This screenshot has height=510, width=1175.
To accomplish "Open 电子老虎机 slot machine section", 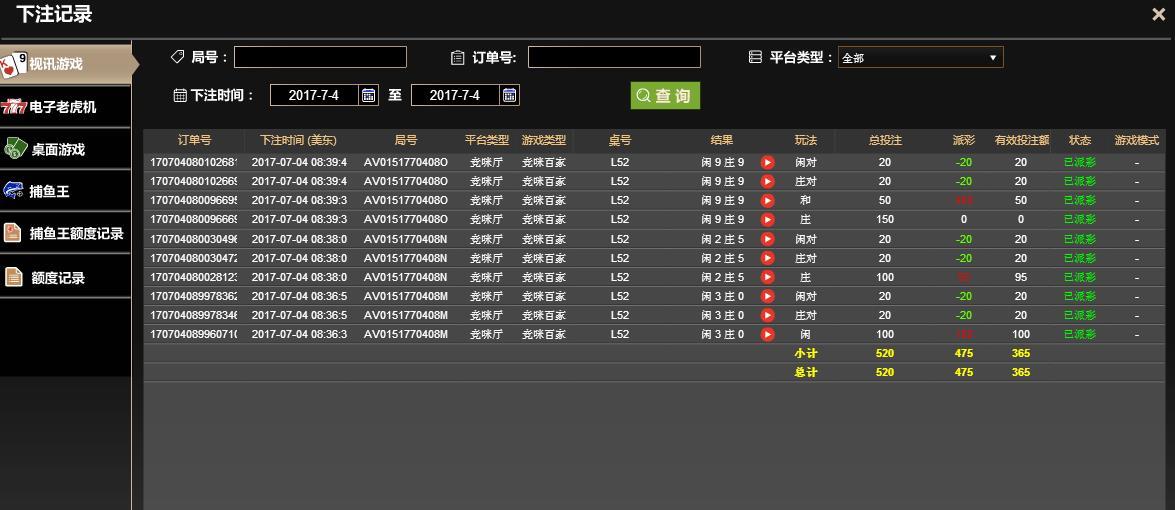I will click(65, 107).
